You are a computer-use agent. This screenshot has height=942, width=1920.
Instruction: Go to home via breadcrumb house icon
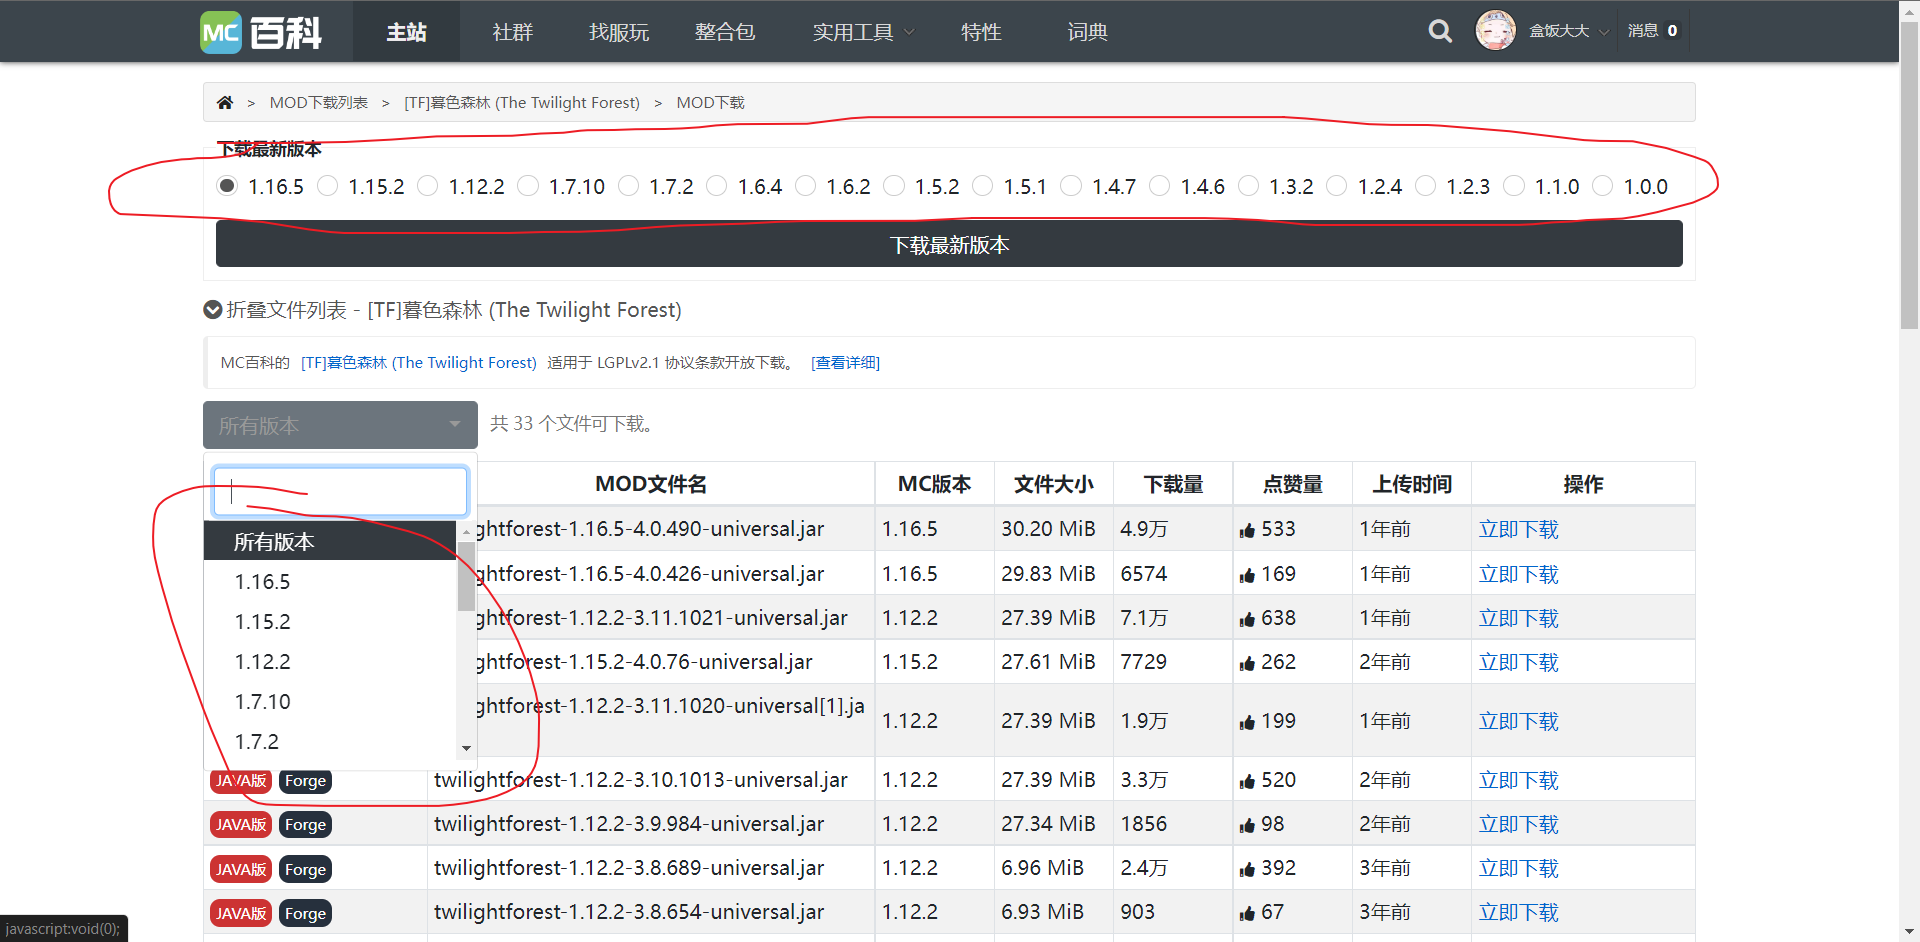coord(225,103)
